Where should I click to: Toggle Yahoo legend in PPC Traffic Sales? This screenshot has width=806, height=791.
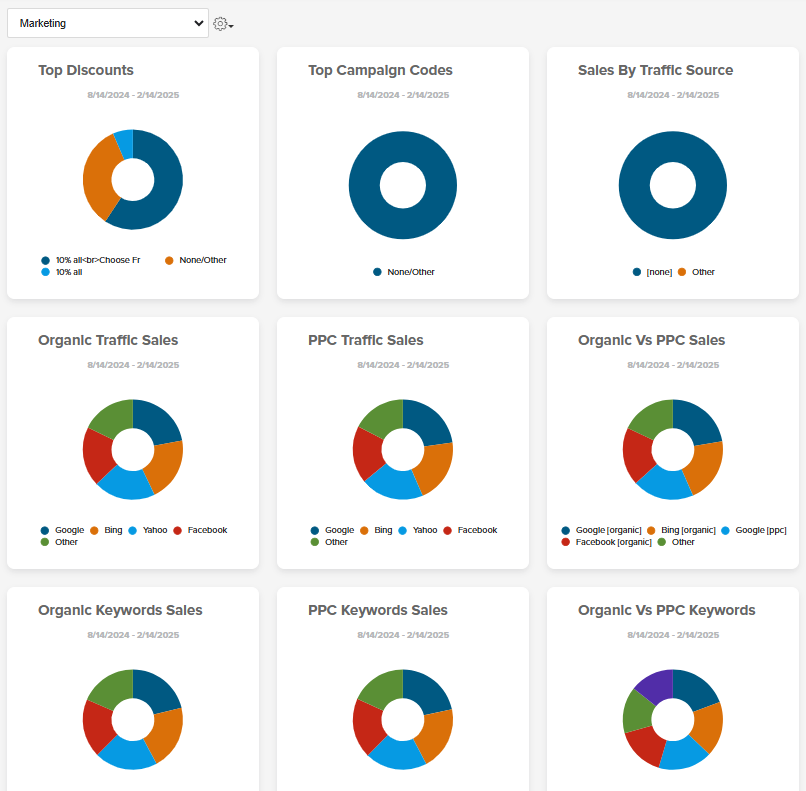coord(418,530)
